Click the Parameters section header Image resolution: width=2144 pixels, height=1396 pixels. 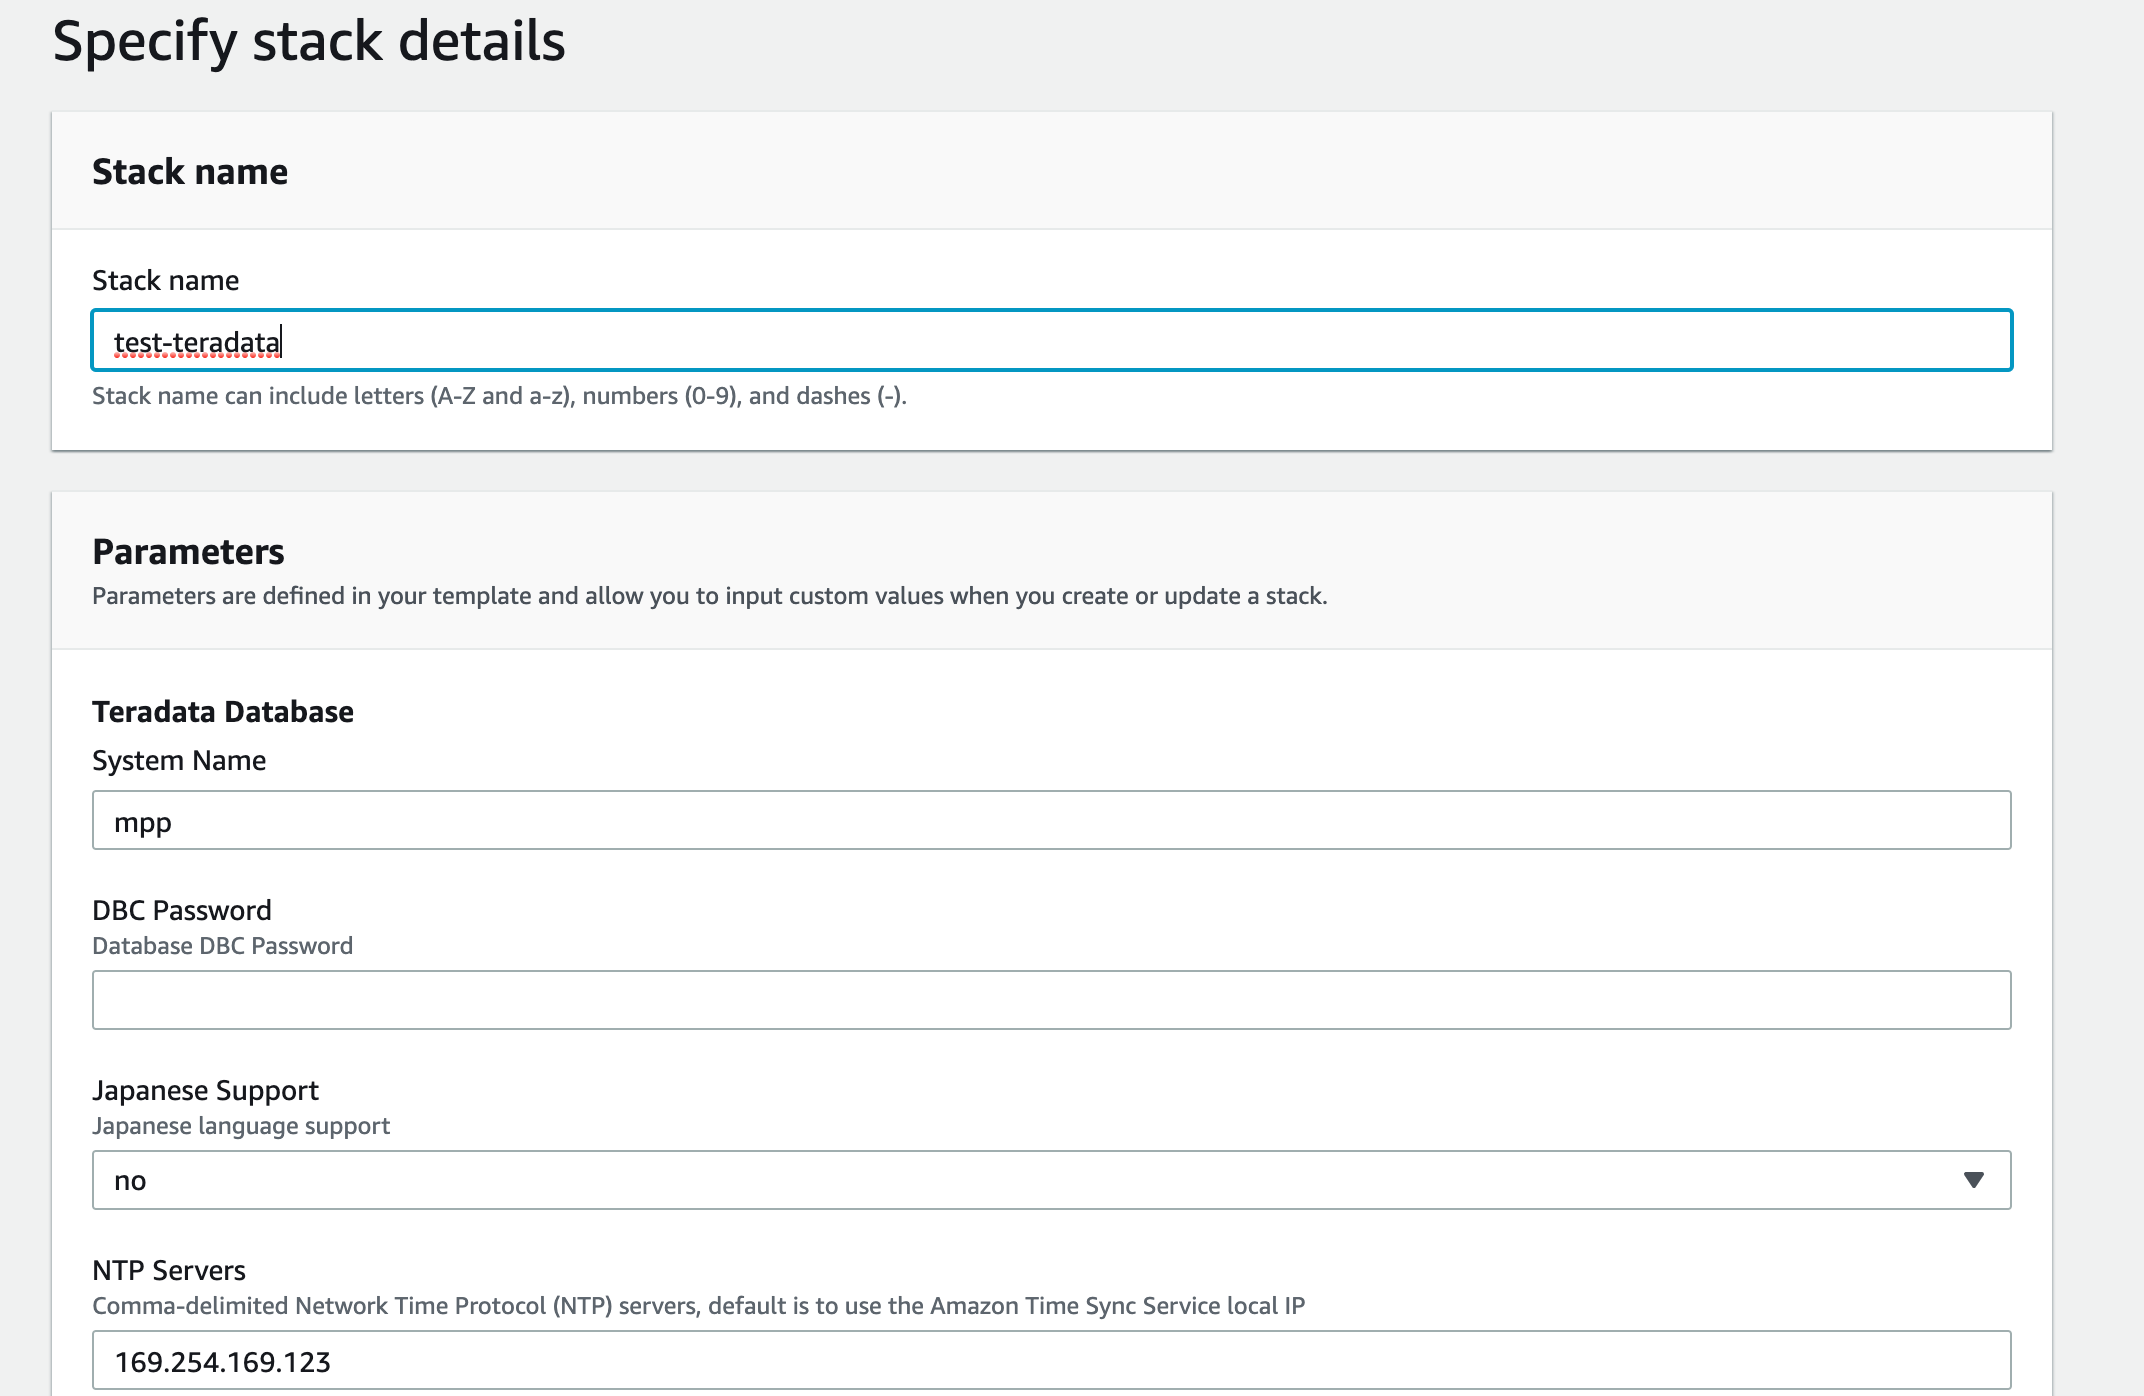click(x=188, y=550)
